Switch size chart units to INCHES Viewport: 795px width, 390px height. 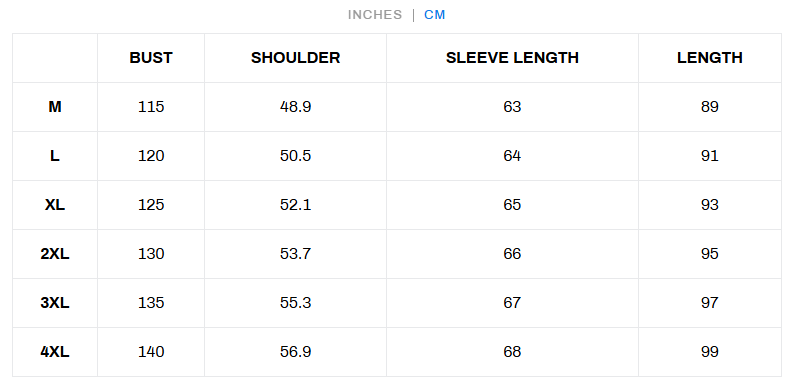(x=375, y=15)
